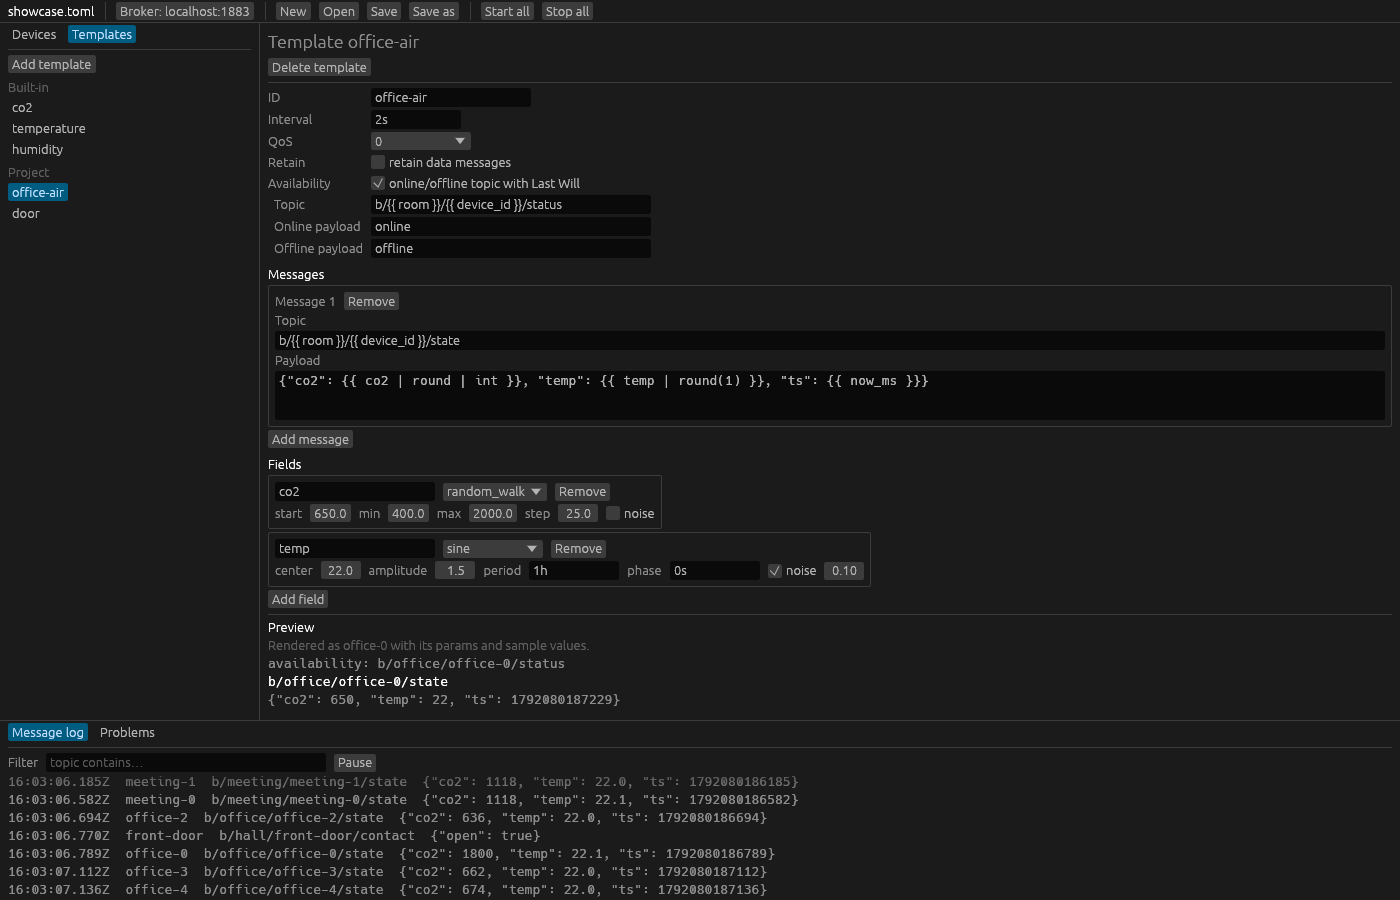Image resolution: width=1400 pixels, height=900 pixels.
Task: Click the New button
Action: (x=293, y=11)
